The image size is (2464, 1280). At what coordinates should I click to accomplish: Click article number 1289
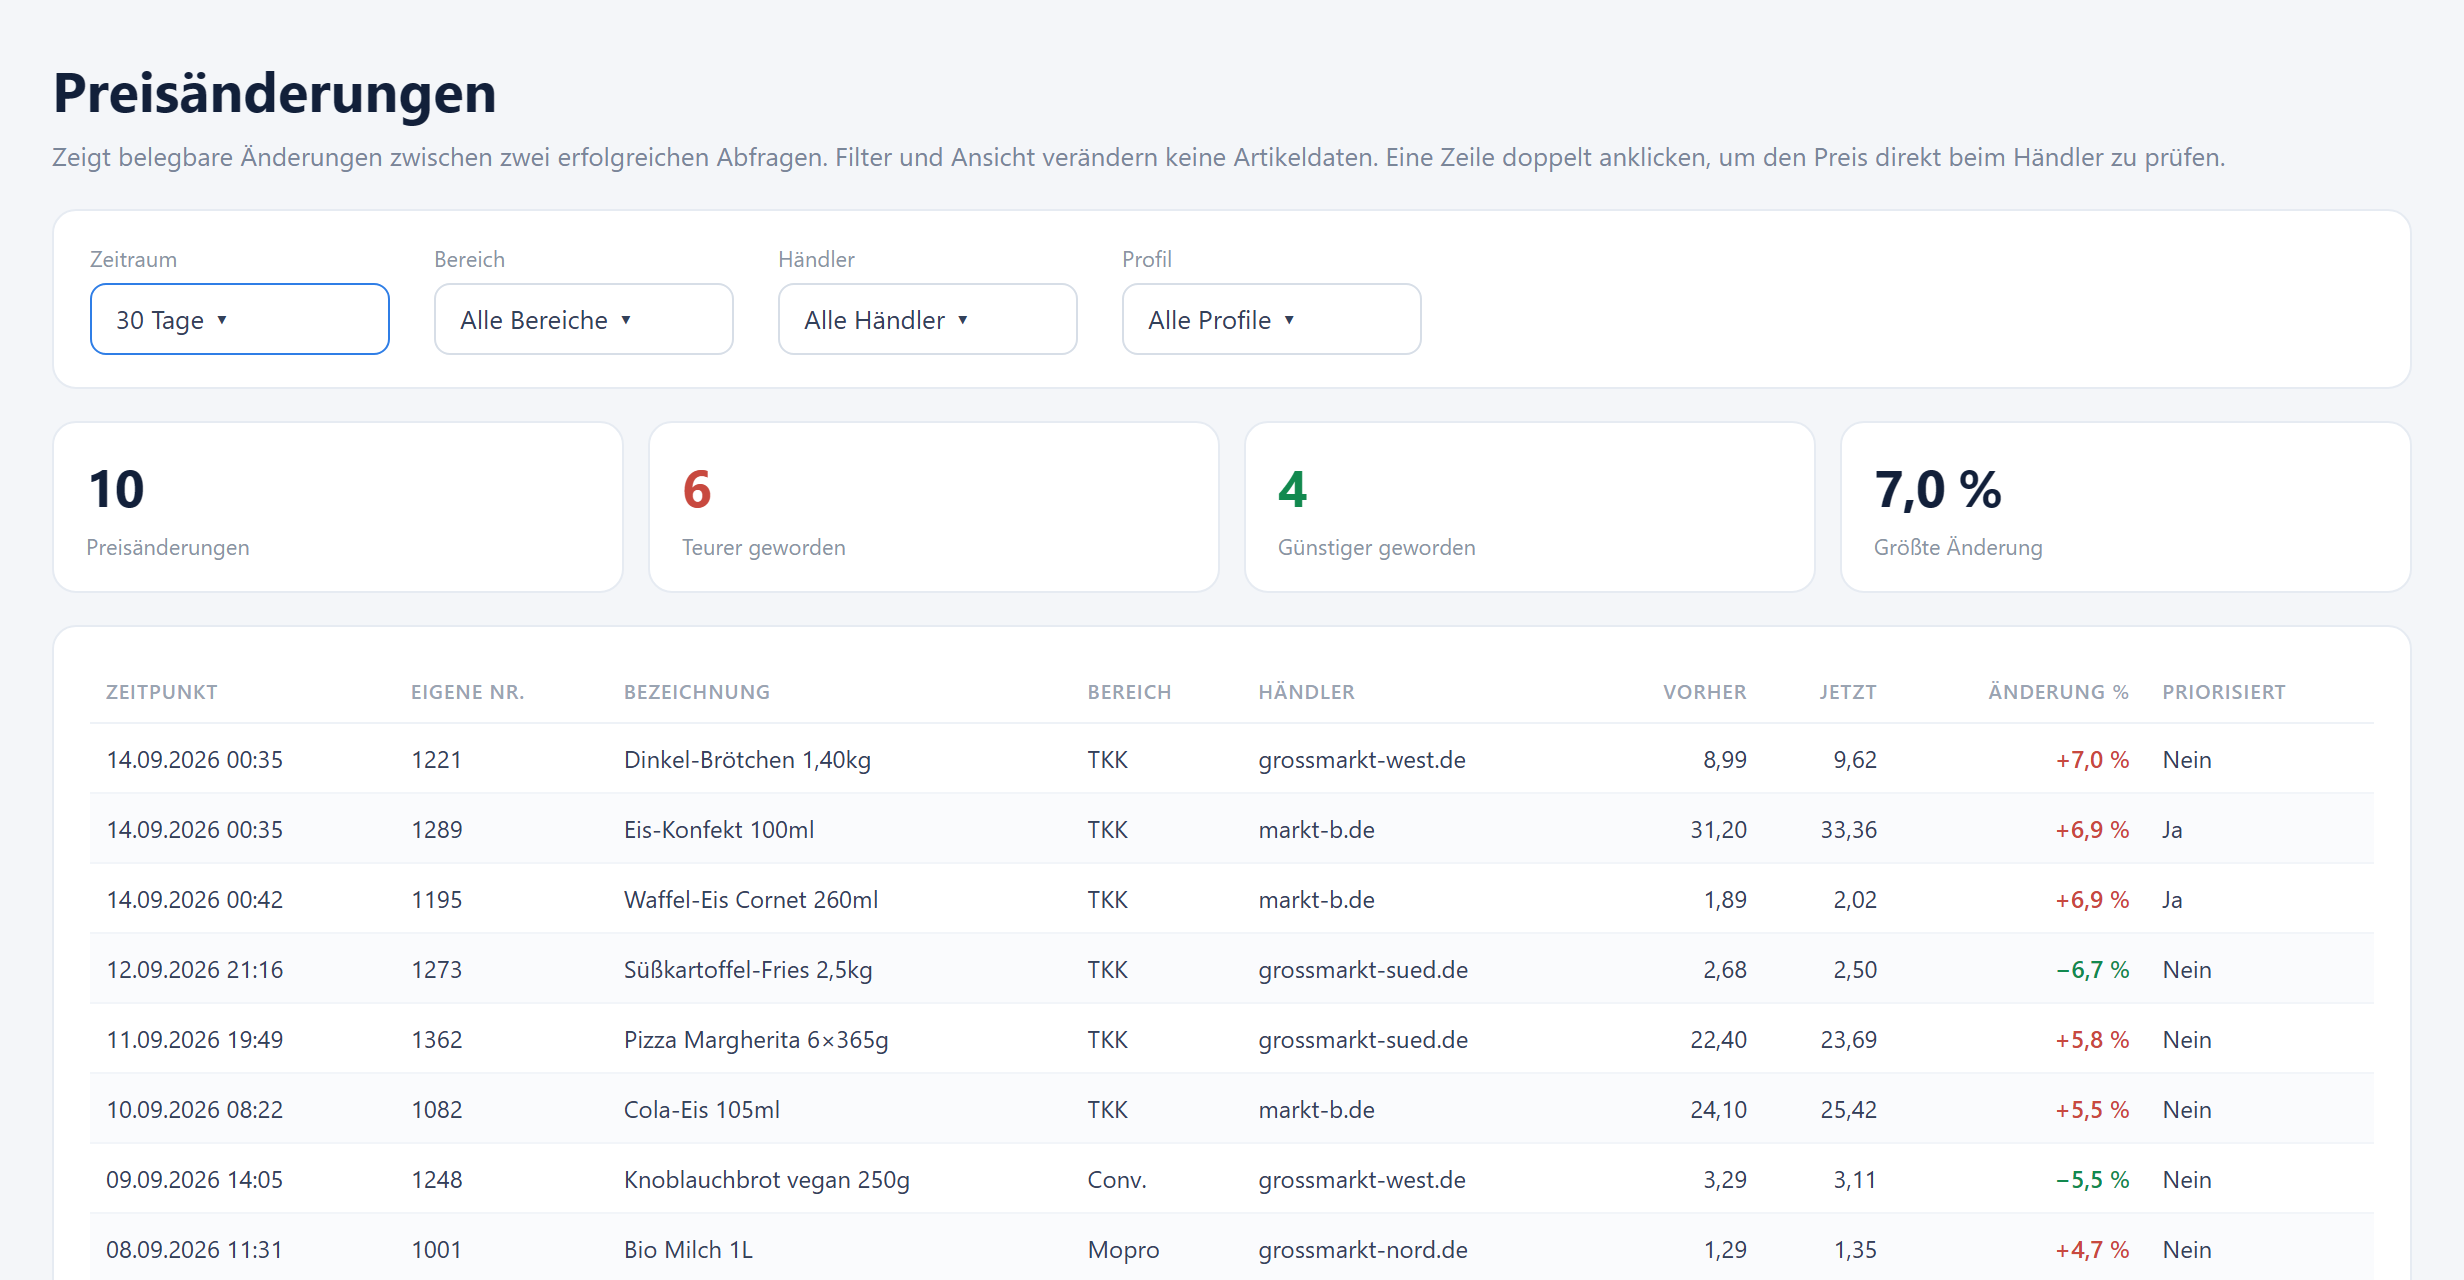coord(436,830)
